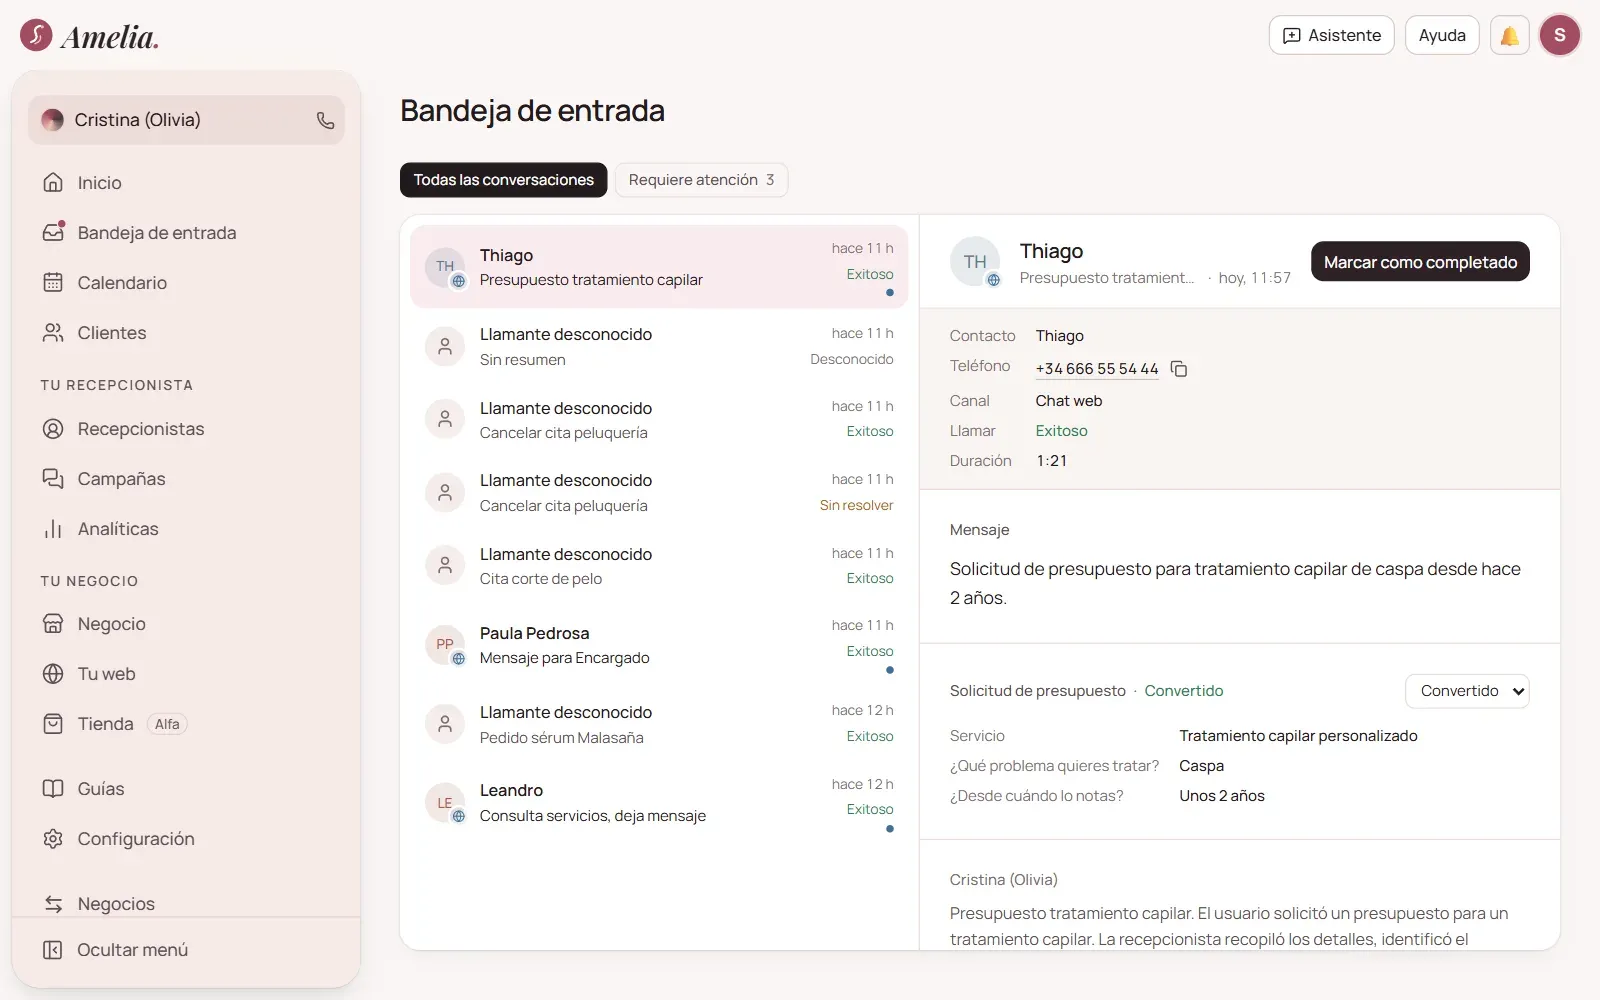Open the Thiago conversation in the list
Screen dimensions: 1600x1000
[659, 267]
